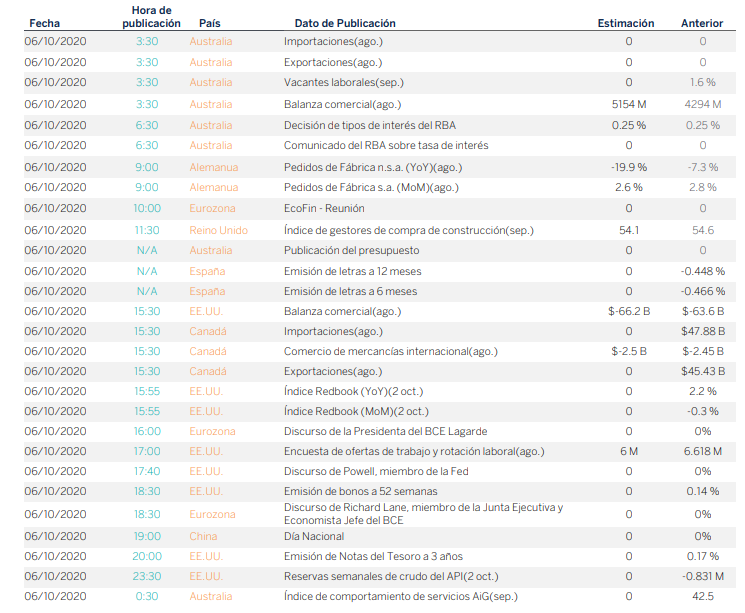The height and width of the screenshot is (613, 745).
Task: Click the China country cell
Action: [203, 536]
